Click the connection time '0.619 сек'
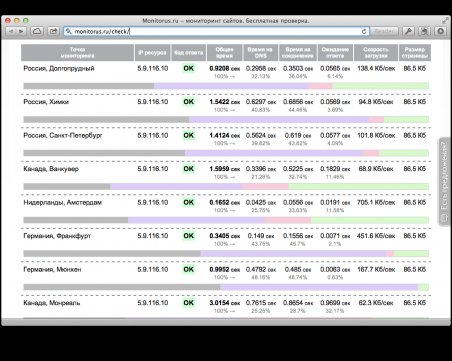The height and width of the screenshot is (361, 452). click(x=298, y=136)
